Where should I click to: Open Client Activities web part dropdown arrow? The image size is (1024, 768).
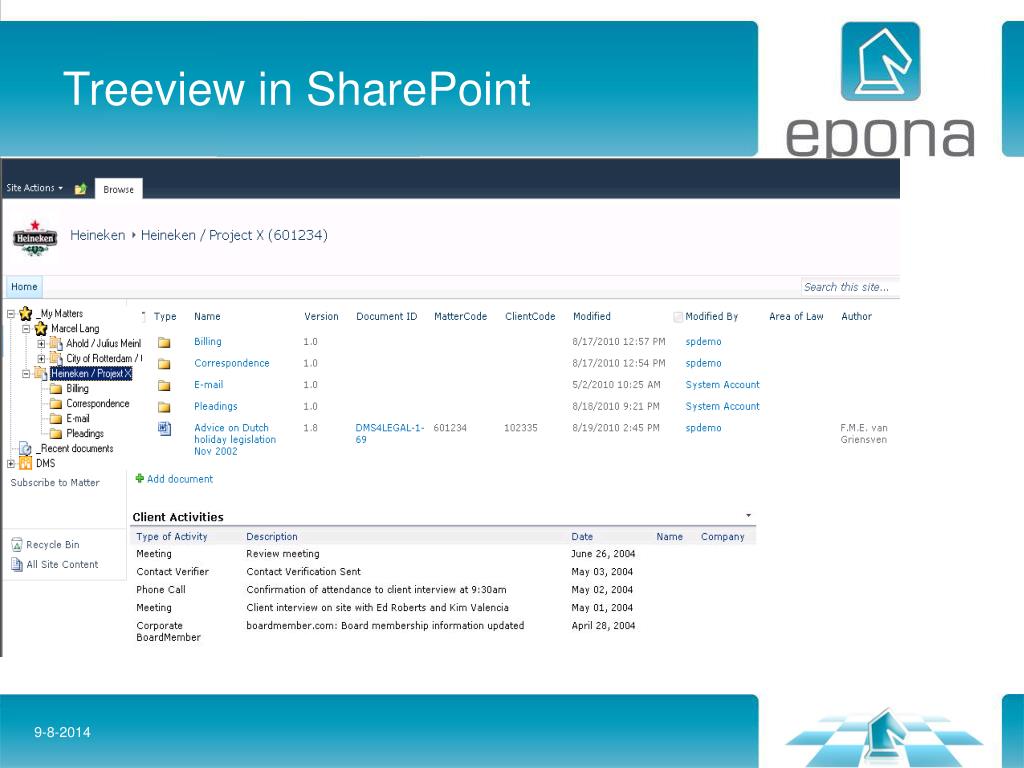[748, 516]
